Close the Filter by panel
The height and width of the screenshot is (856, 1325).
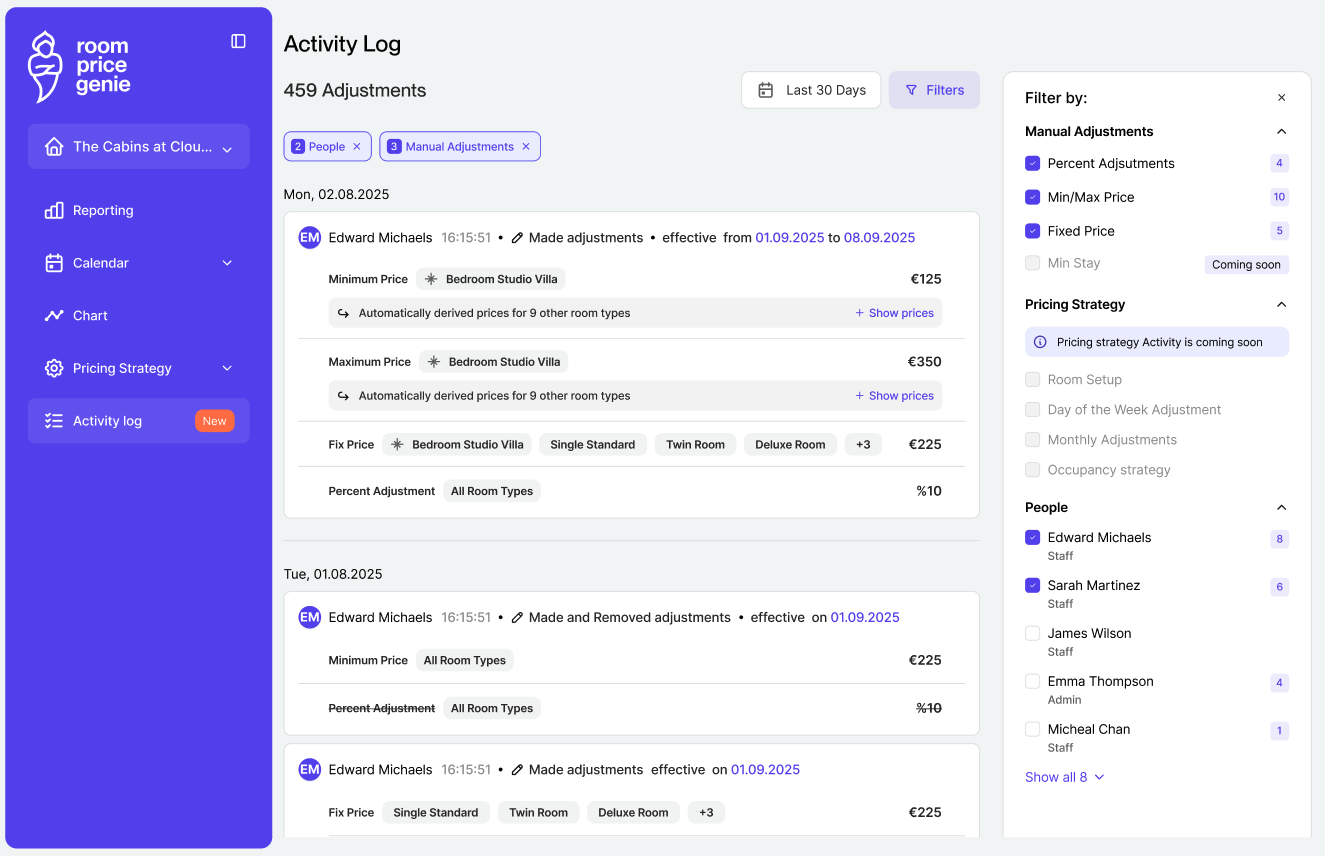point(1281,98)
